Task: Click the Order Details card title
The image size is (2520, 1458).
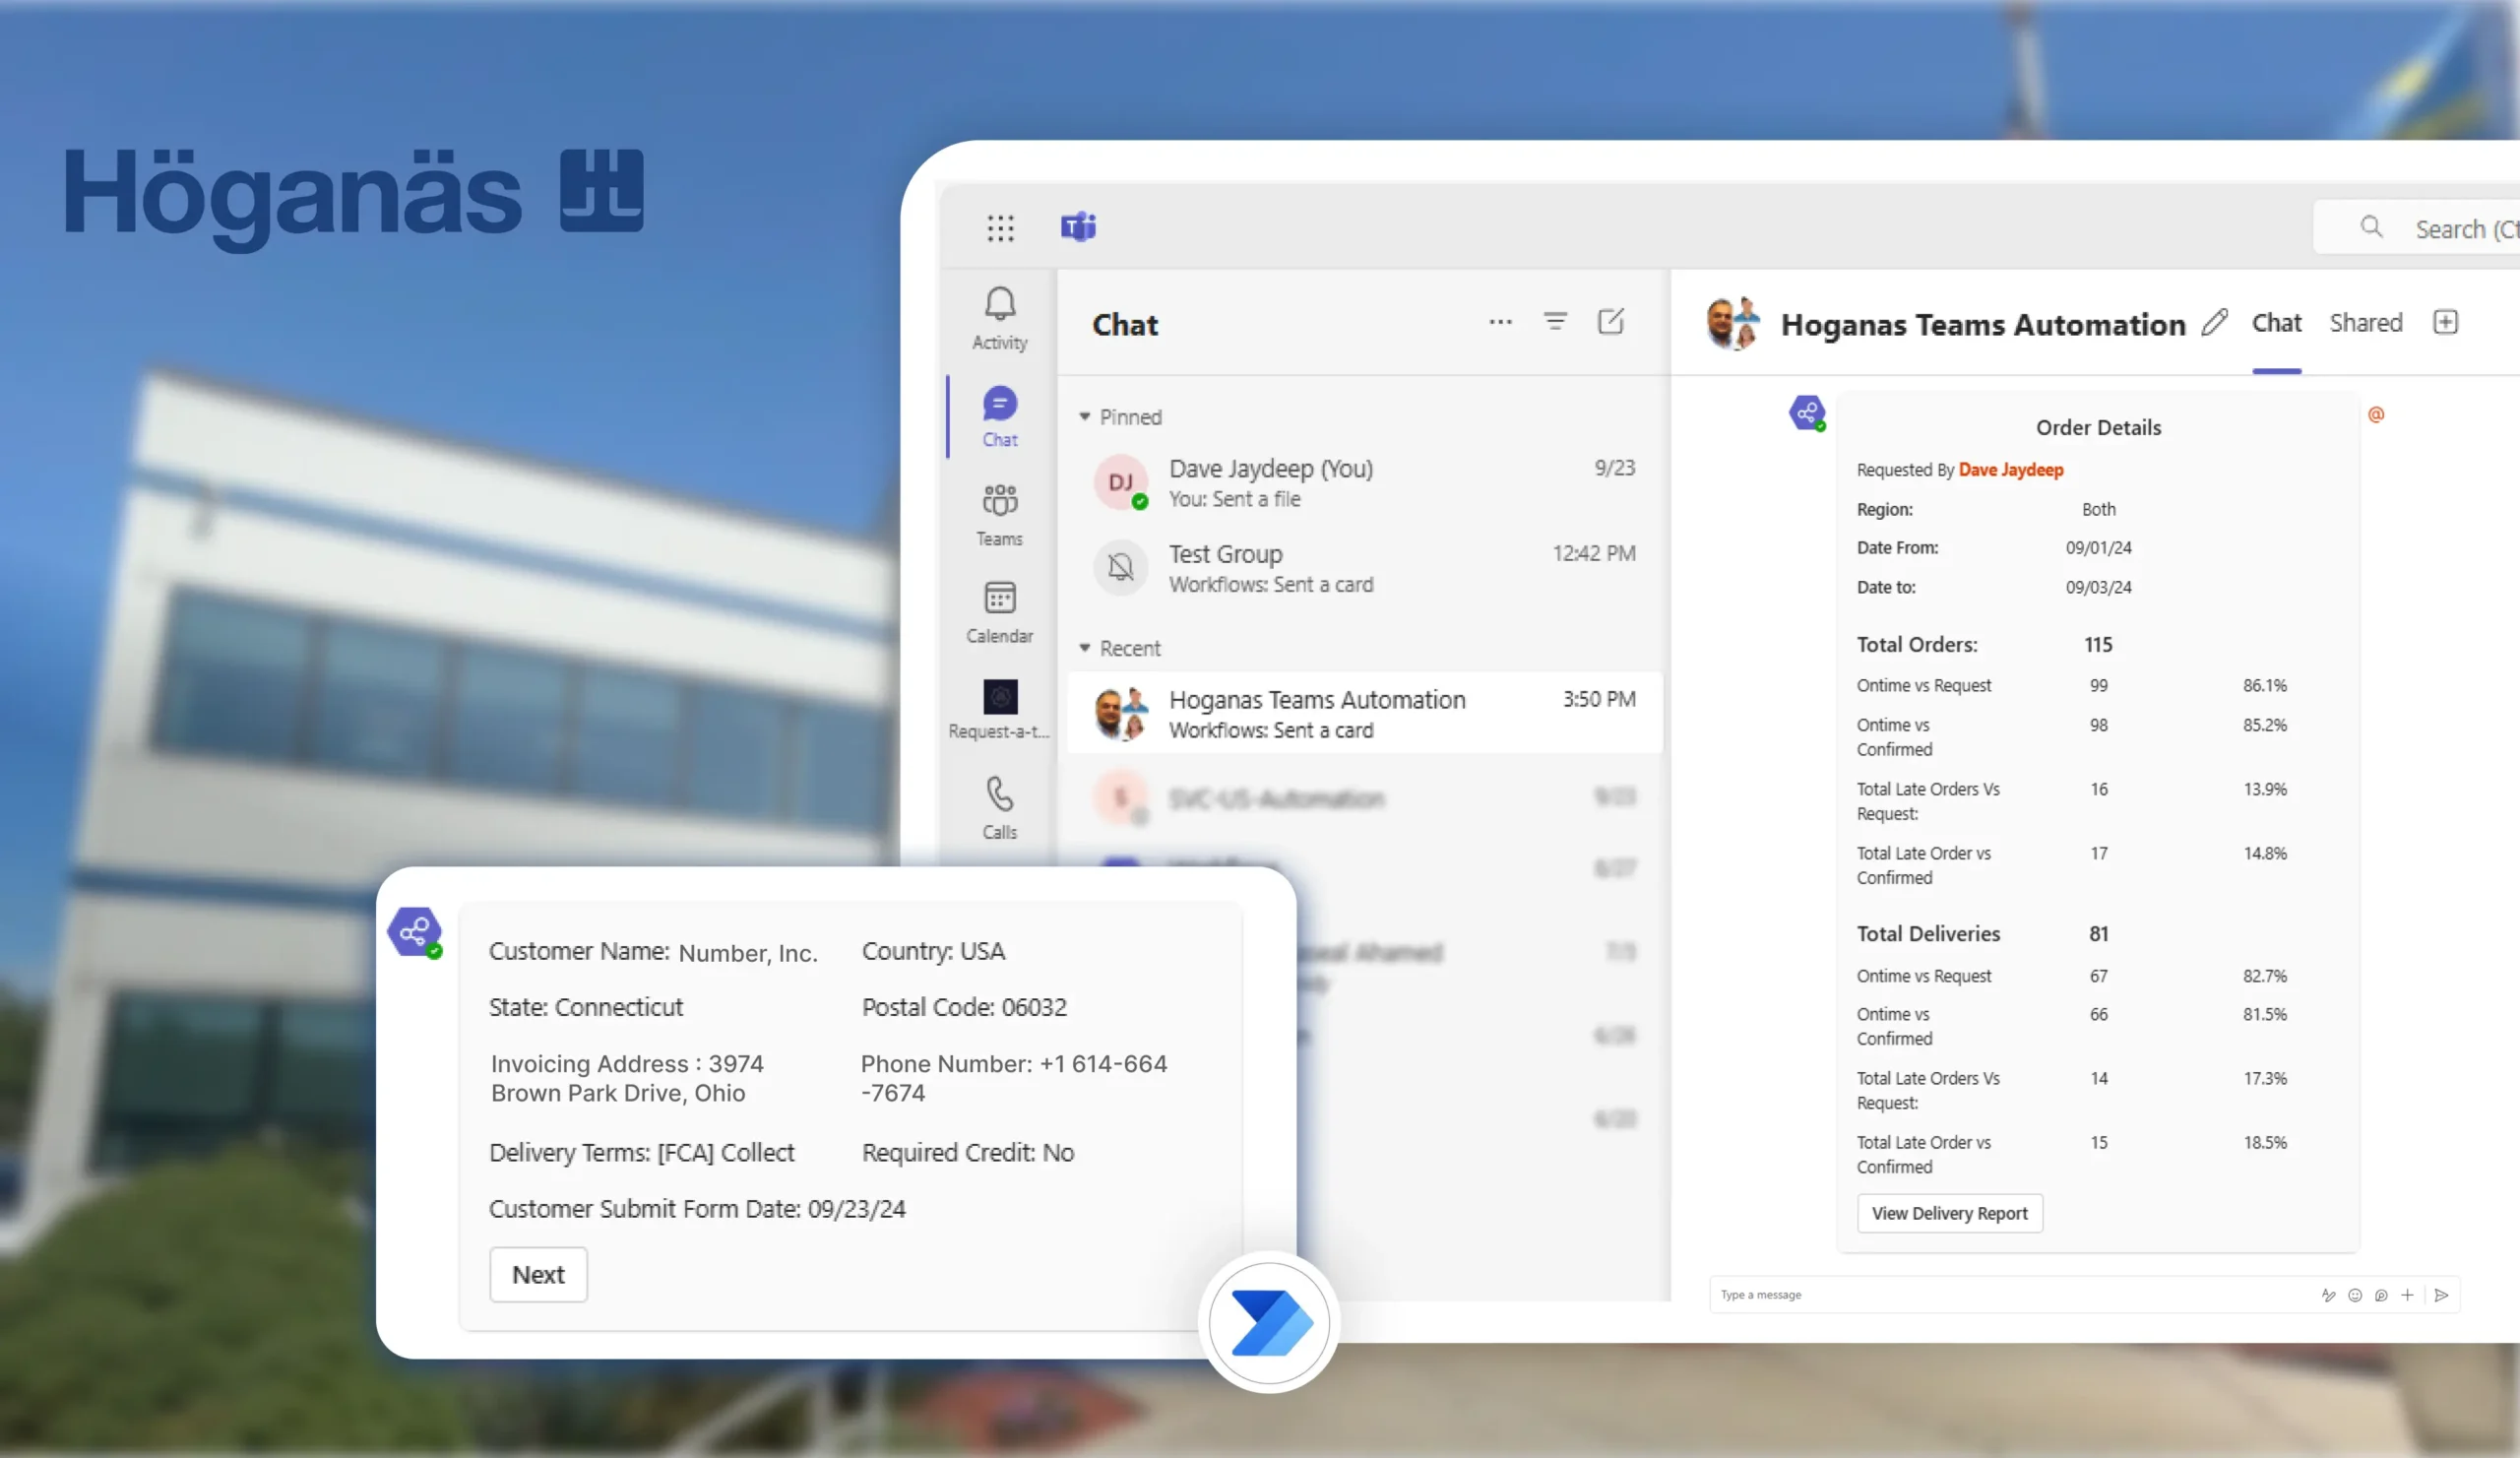Action: [2098, 427]
